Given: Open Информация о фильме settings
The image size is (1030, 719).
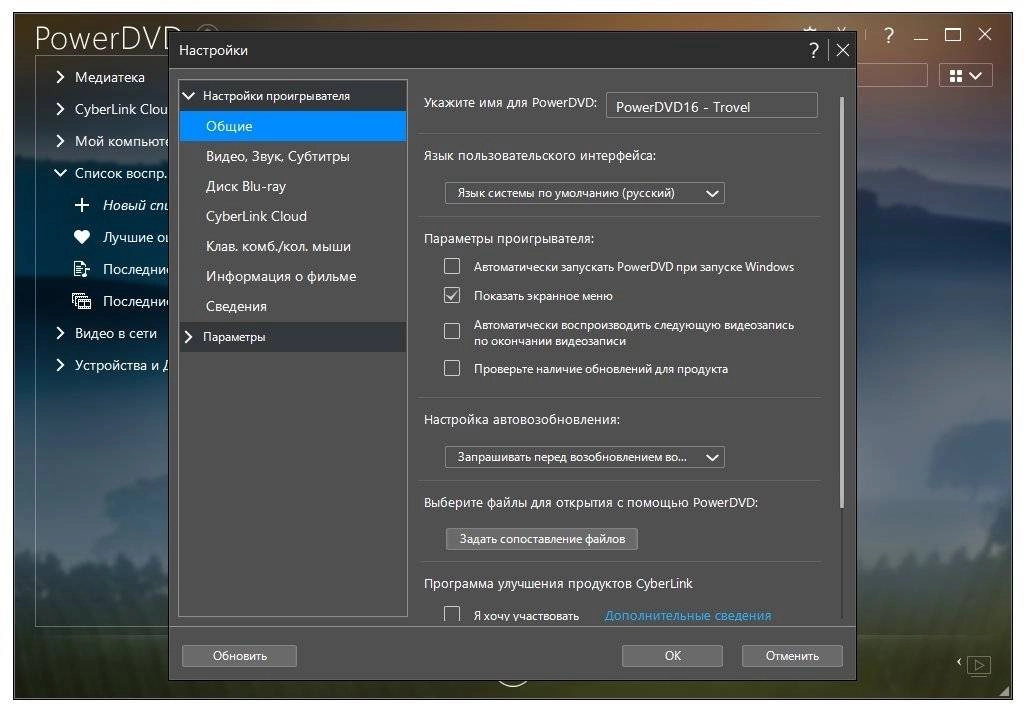Looking at the screenshot, I should pyautogui.click(x=293, y=276).
